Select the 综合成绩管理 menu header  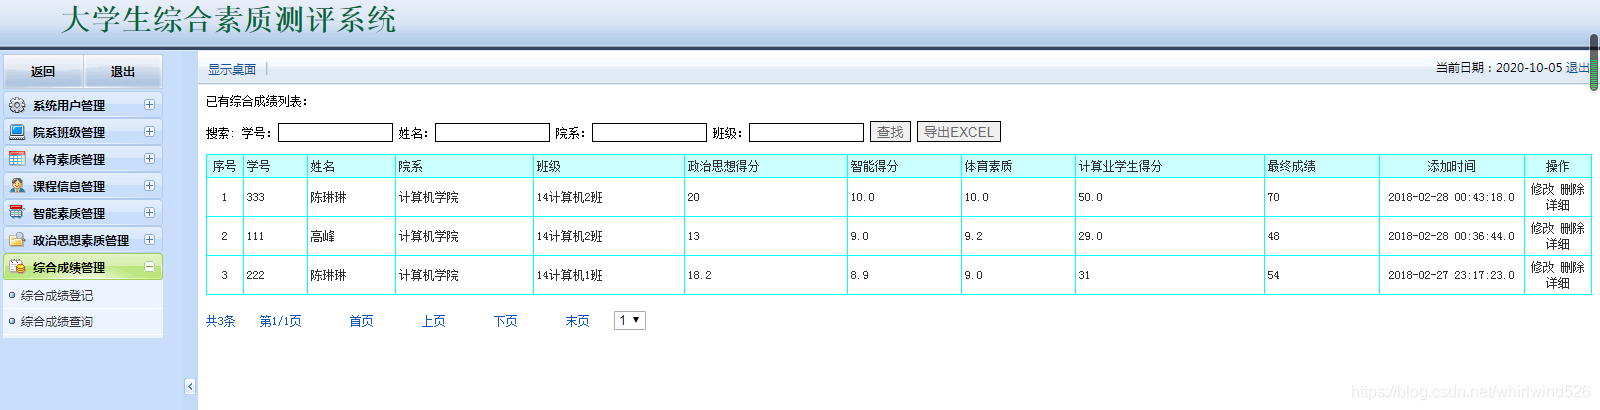click(83, 267)
